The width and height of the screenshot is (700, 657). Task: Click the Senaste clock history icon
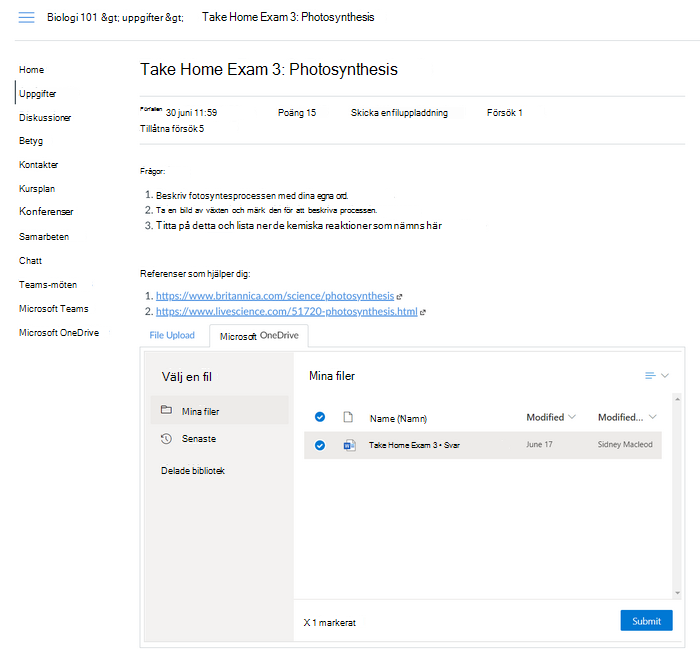point(166,438)
